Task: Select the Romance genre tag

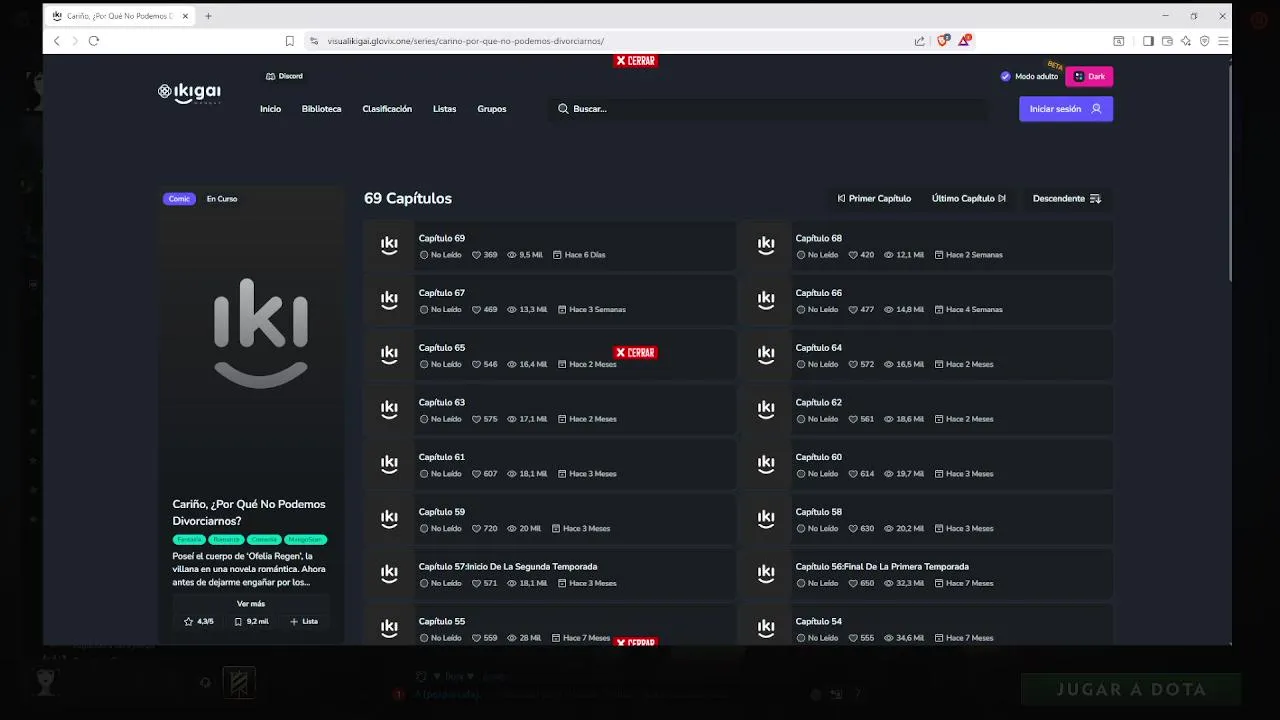Action: point(226,540)
